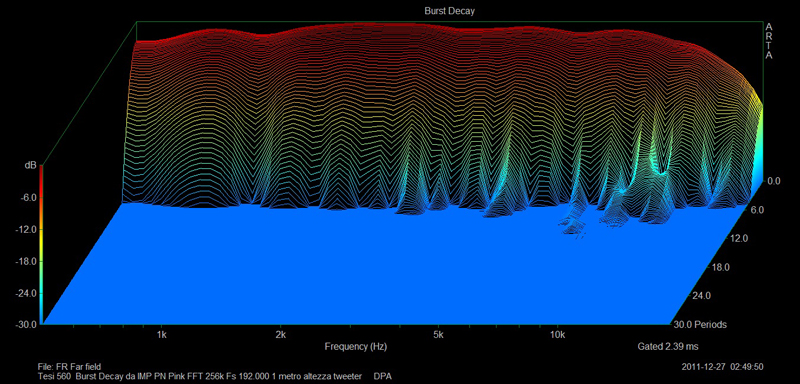The height and width of the screenshot is (384, 800).
Task: Select the 10k frequency axis tick label
Action: (557, 335)
